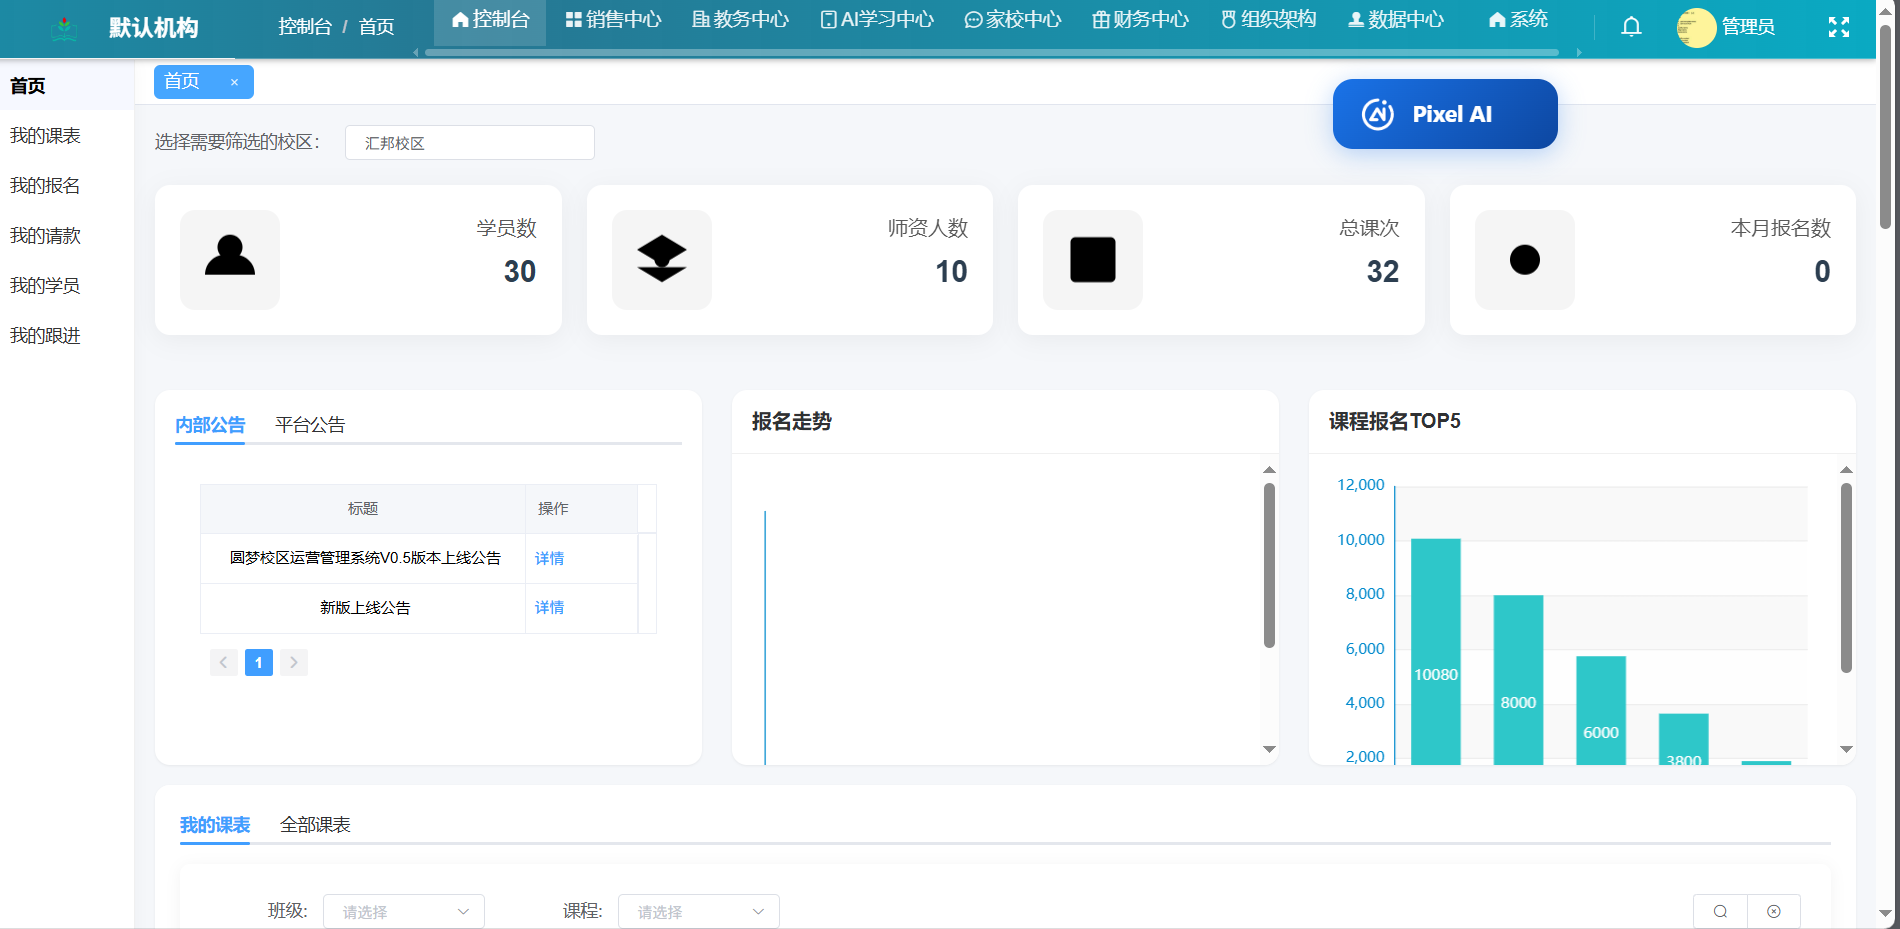The width and height of the screenshot is (1900, 929).
Task: Click the teacher count layers icon
Action: click(x=661, y=259)
